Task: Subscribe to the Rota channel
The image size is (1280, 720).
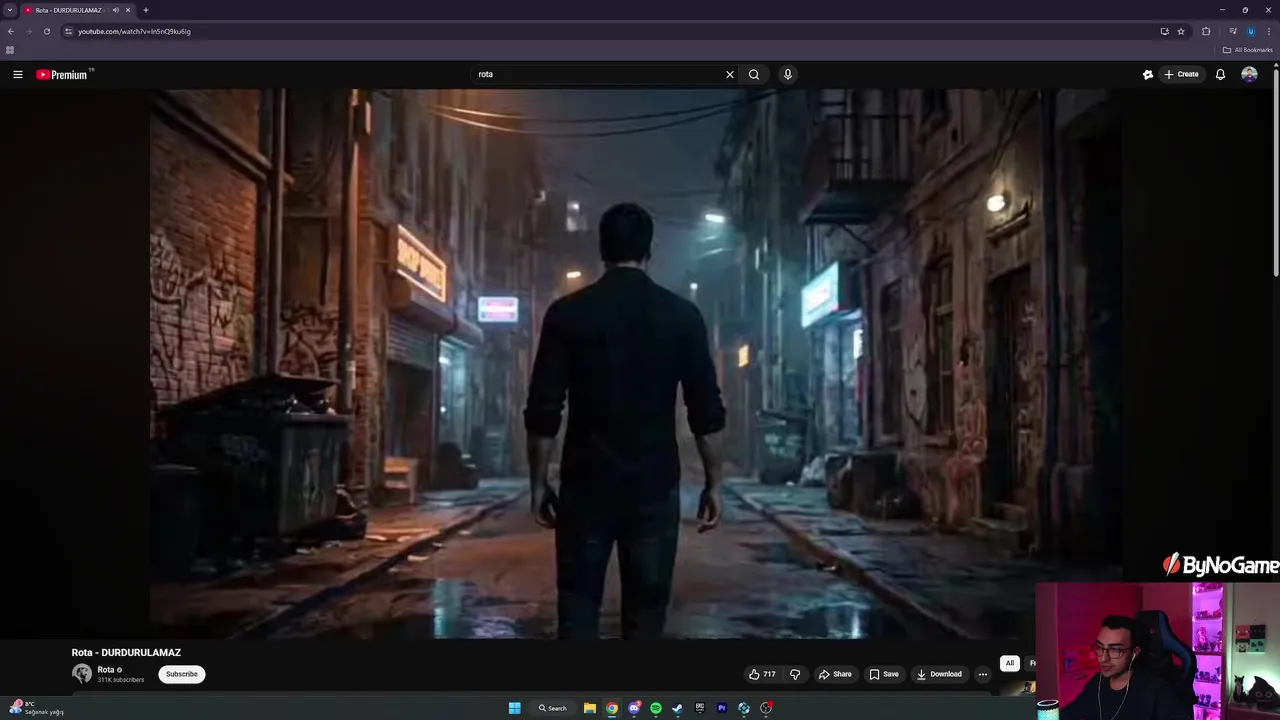Action: click(x=182, y=674)
